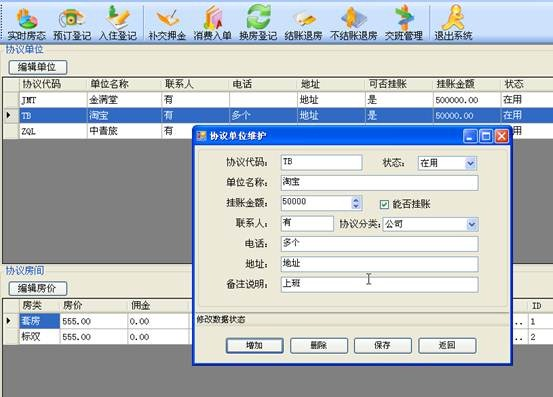This screenshot has height=397, width=553.
Task: Click the 佣金 column header
Action: click(159, 305)
